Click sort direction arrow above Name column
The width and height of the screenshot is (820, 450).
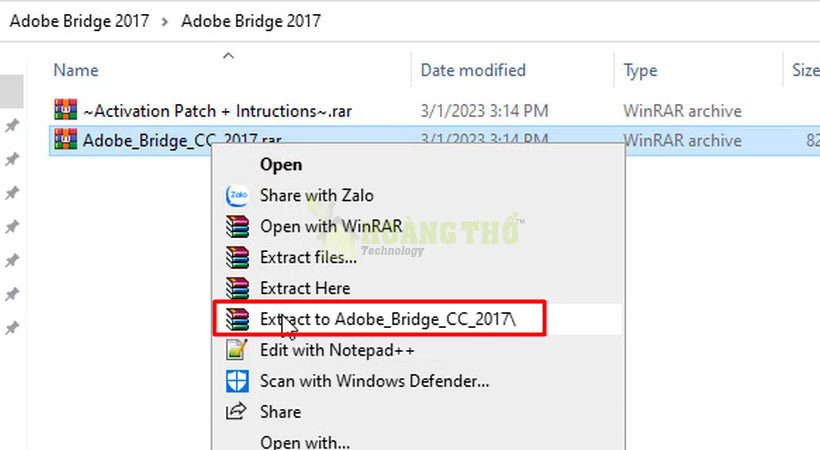[229, 55]
